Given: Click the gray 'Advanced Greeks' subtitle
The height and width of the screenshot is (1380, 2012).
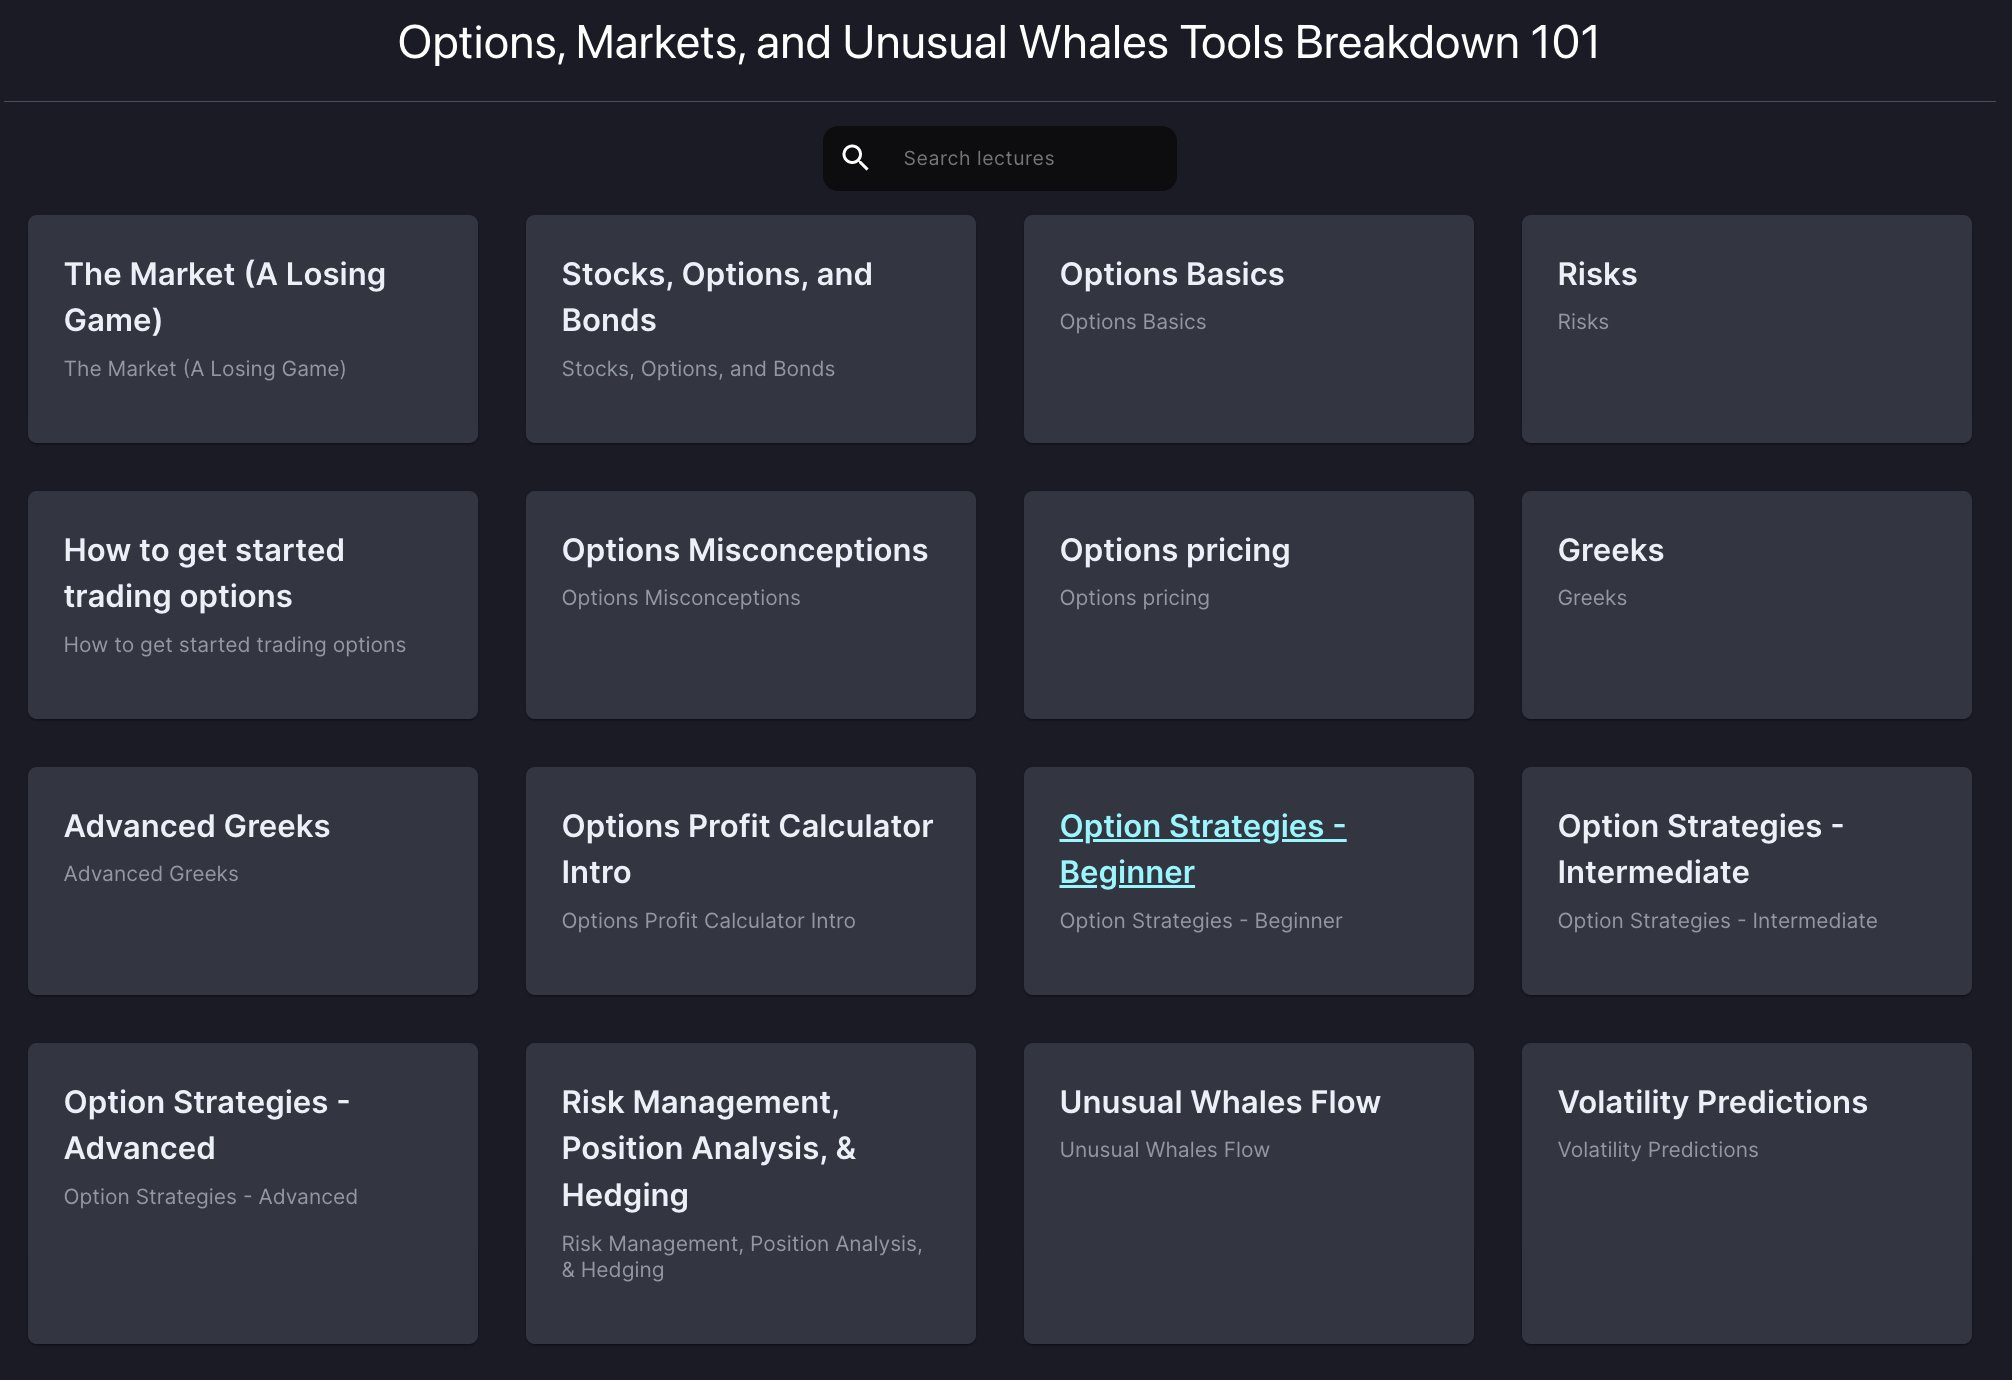Looking at the screenshot, I should tap(151, 874).
